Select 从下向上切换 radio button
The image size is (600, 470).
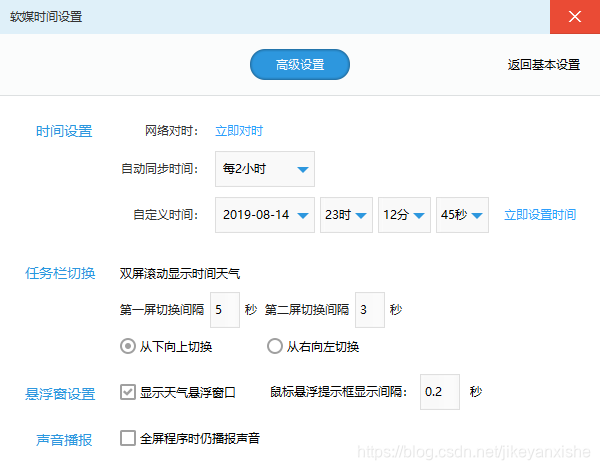pos(128,346)
